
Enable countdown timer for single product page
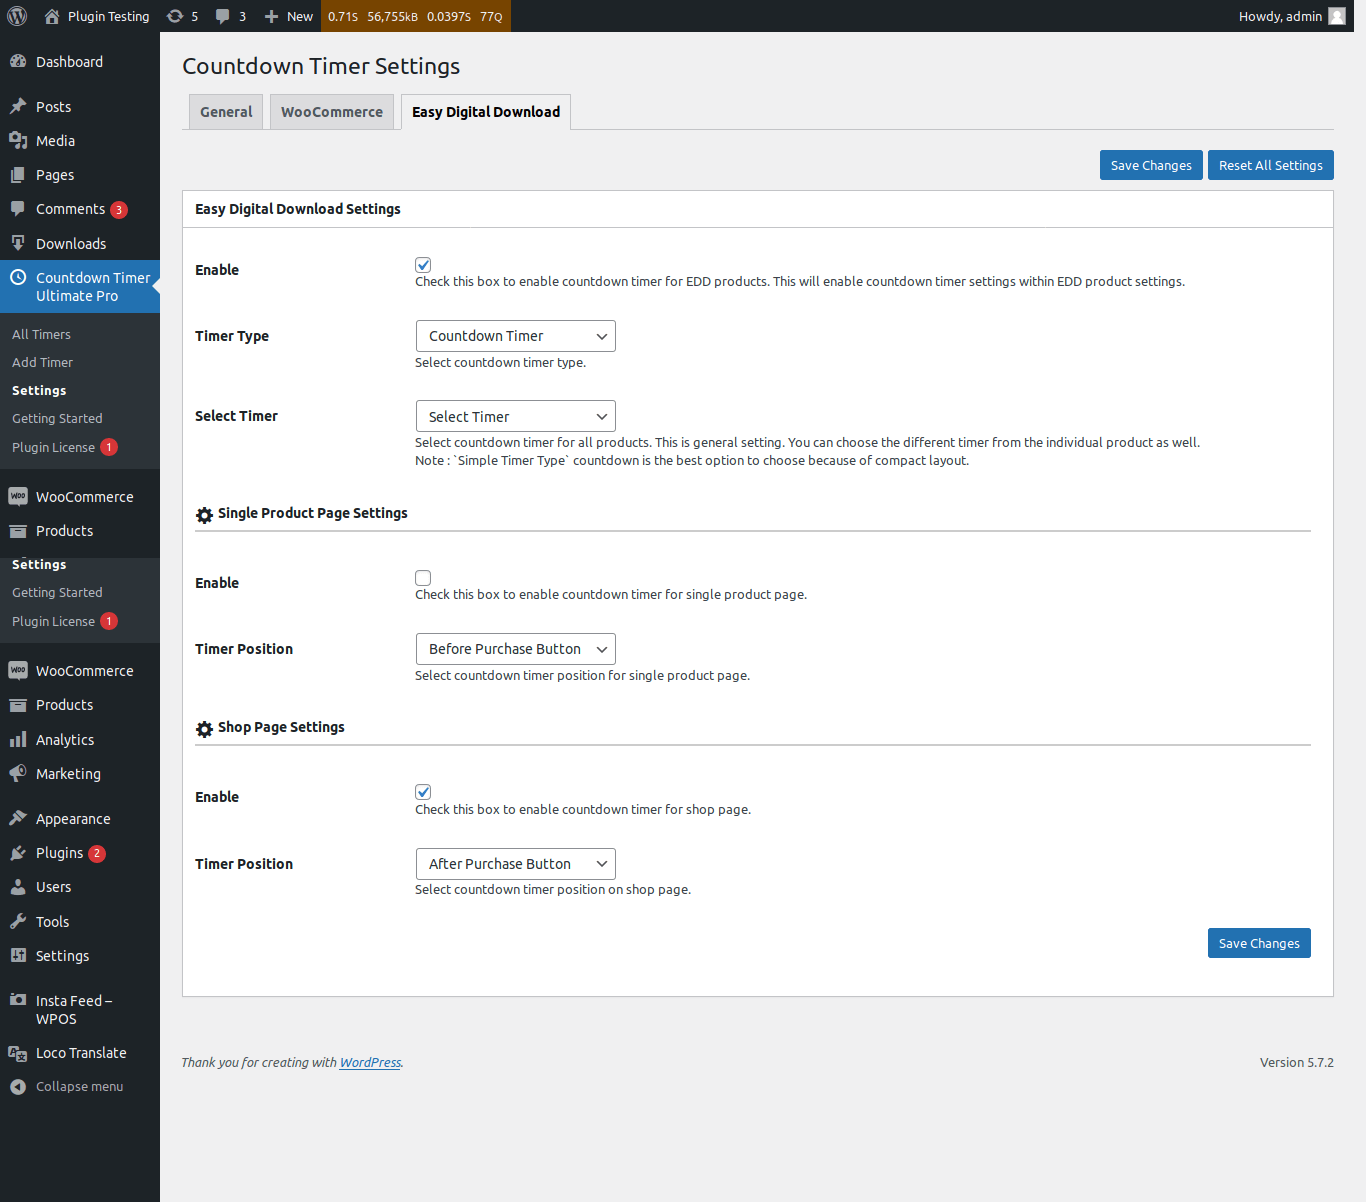click(423, 577)
